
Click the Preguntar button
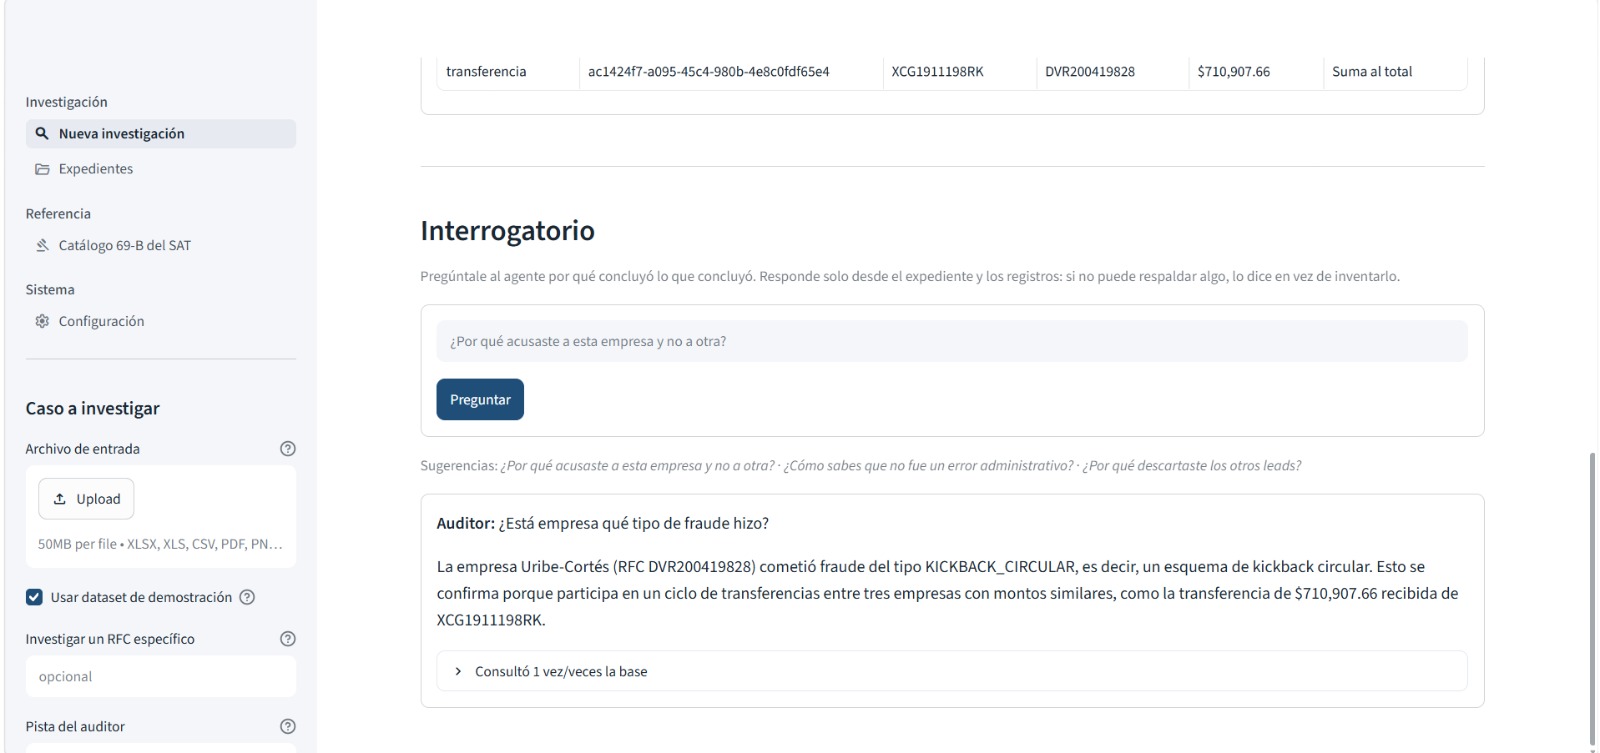[x=480, y=399]
